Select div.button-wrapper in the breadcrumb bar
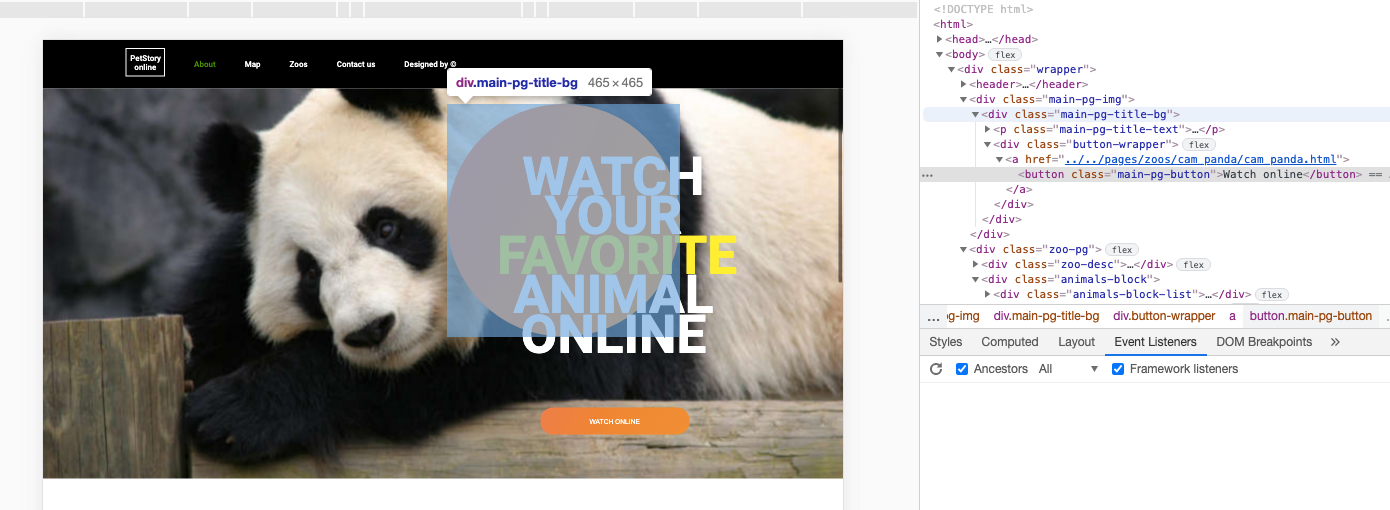Viewport: 1390px width, 510px height. (1164, 316)
